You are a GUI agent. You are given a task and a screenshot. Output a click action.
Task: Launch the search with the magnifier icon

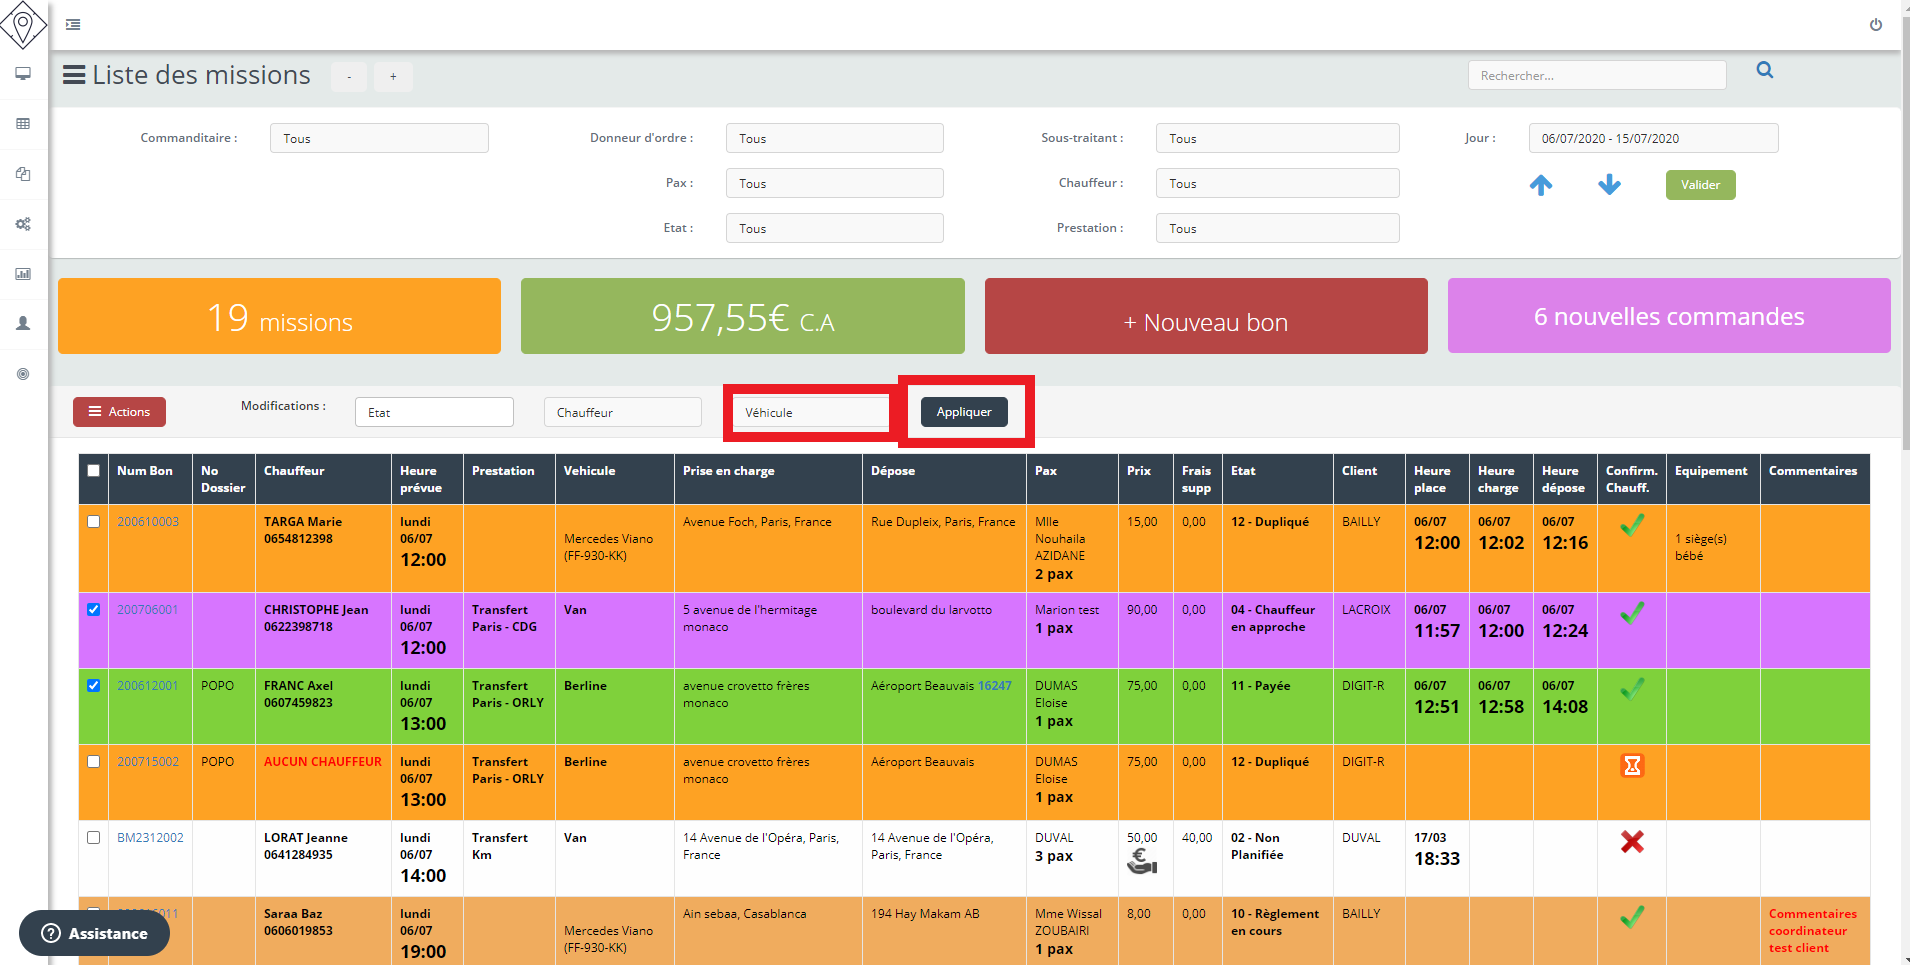[1765, 70]
